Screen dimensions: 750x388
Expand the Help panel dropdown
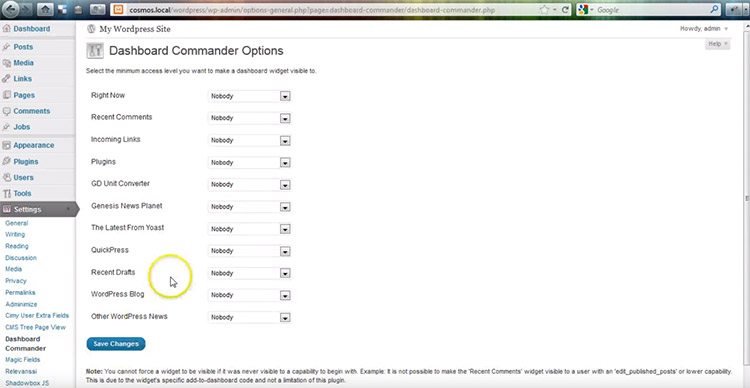(717, 44)
